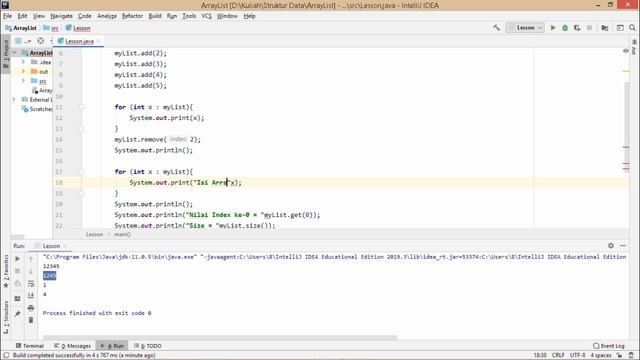Image resolution: width=640 pixels, height=360 pixels.
Task: Click the Lesson breadcrumb in navigation bar
Action: click(x=78, y=28)
